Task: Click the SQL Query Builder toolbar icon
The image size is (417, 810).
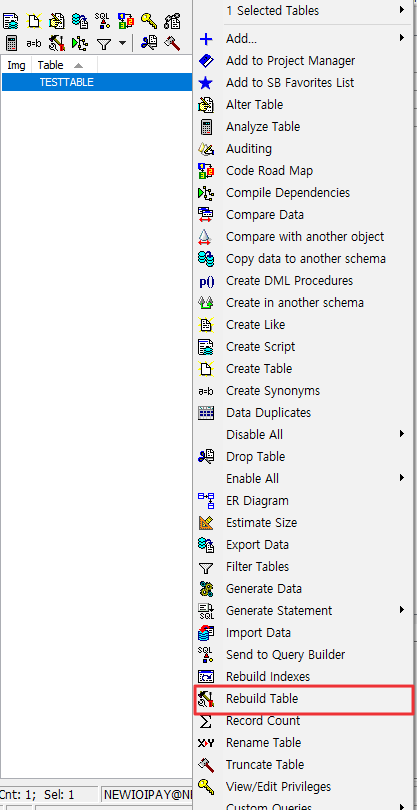Action: pos(102,21)
